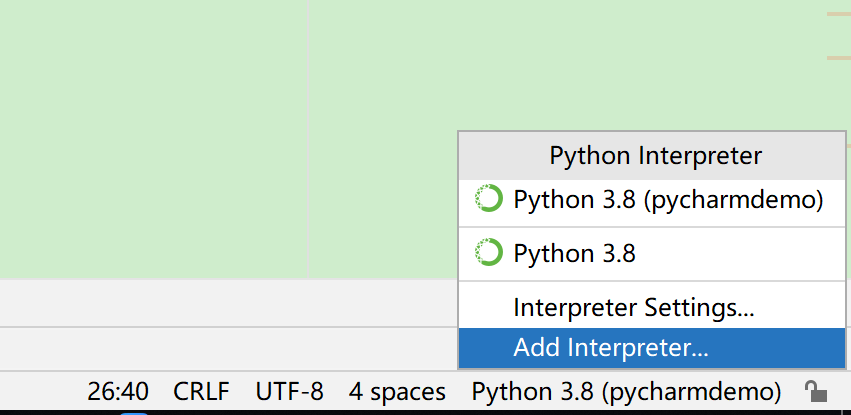Open the UTF-8 file encoding selector
The width and height of the screenshot is (851, 415).
289,392
